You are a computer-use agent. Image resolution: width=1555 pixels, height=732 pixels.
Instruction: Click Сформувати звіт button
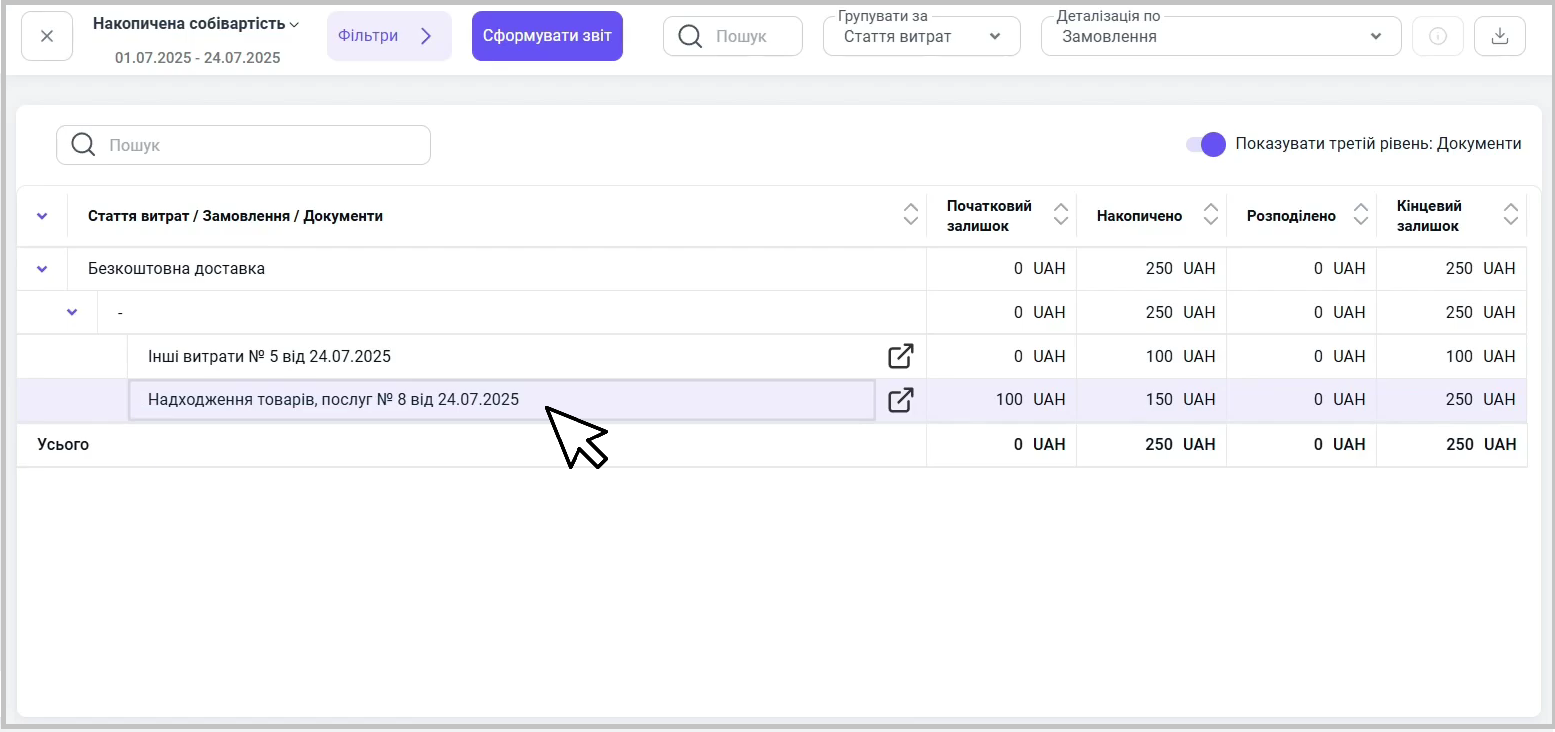click(x=547, y=36)
